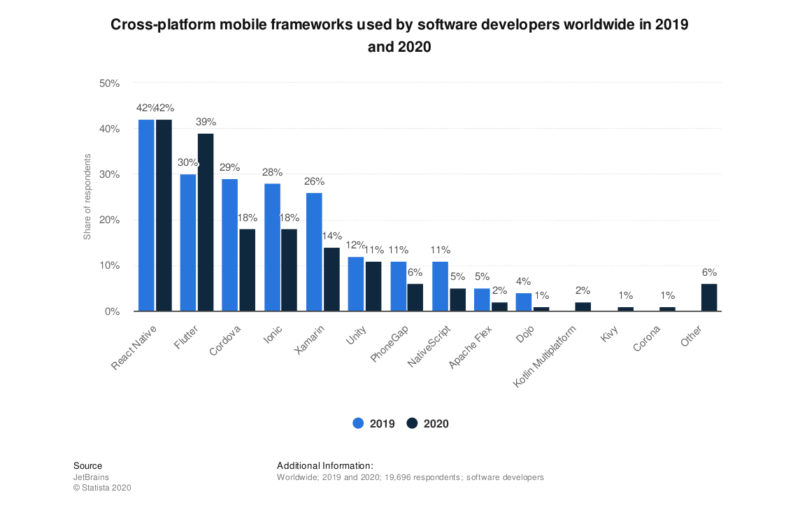This screenshot has height=508, width=800.
Task: Click the Cordova 2019 bar at 29%
Action: tap(230, 245)
